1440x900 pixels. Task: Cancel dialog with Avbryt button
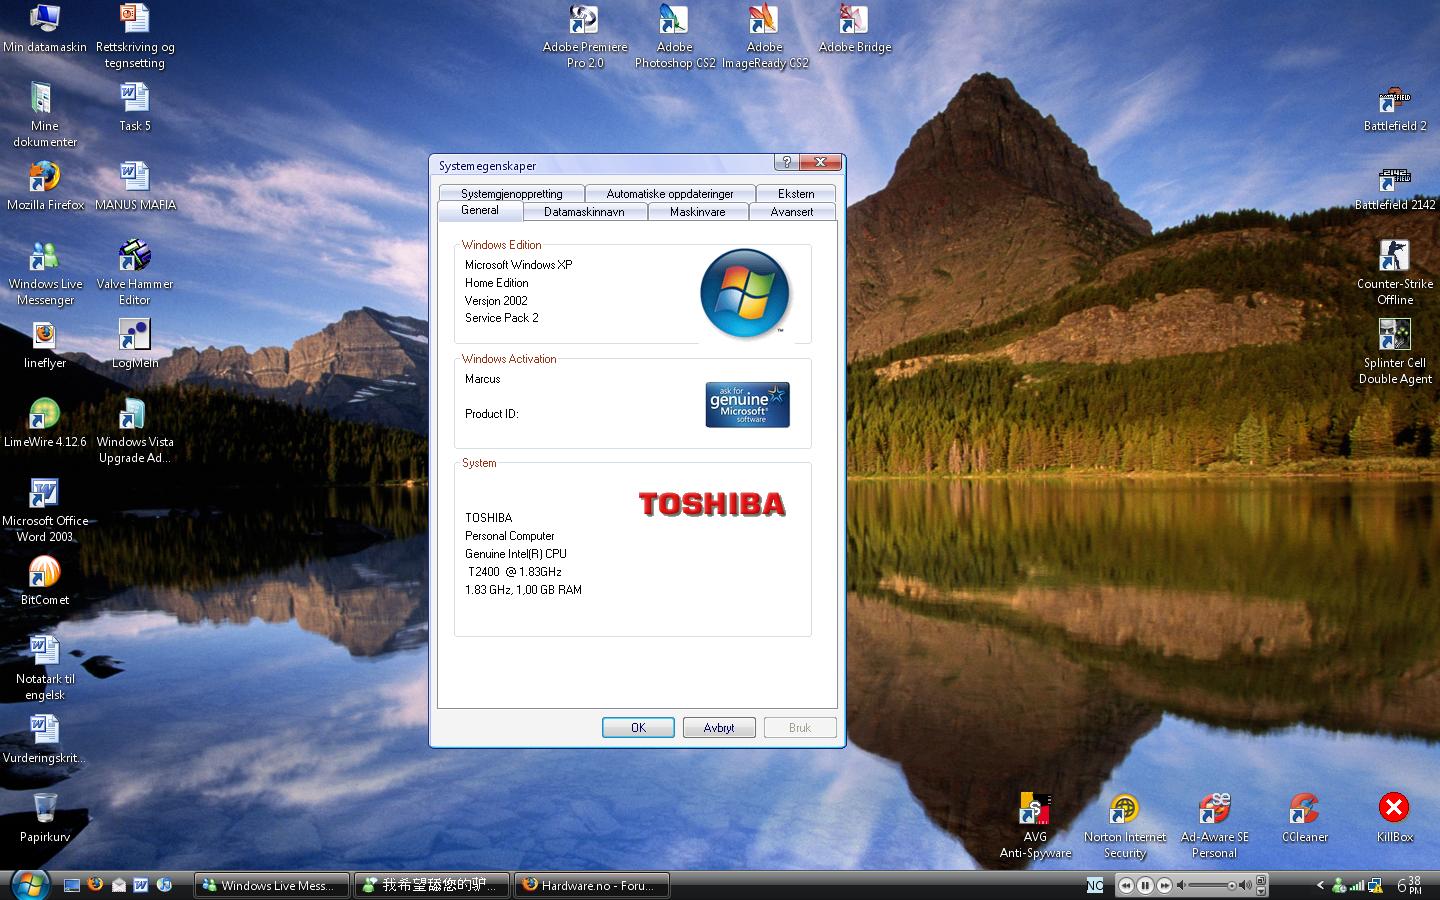(719, 727)
